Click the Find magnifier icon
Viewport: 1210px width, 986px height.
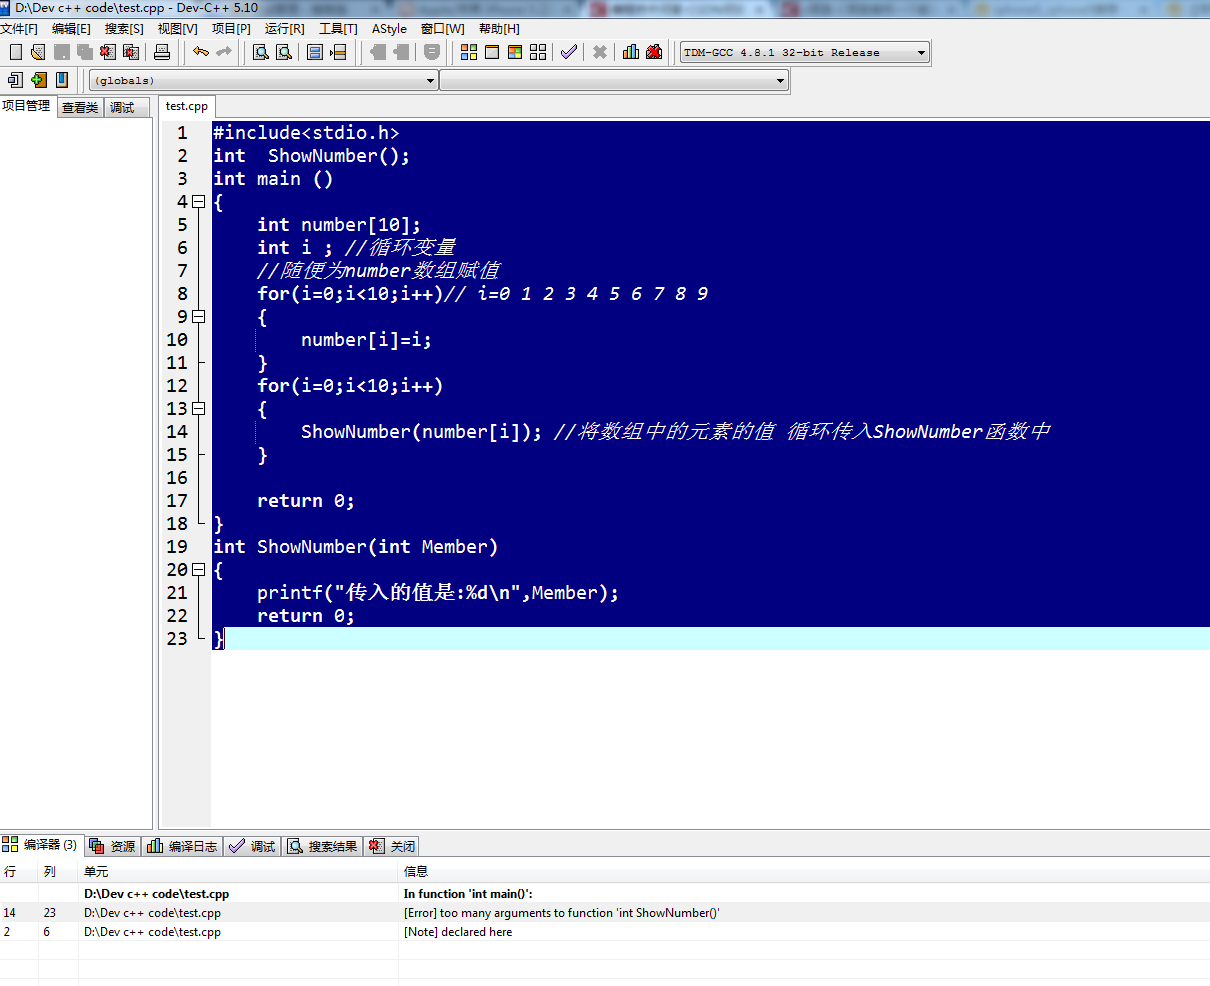tap(261, 52)
